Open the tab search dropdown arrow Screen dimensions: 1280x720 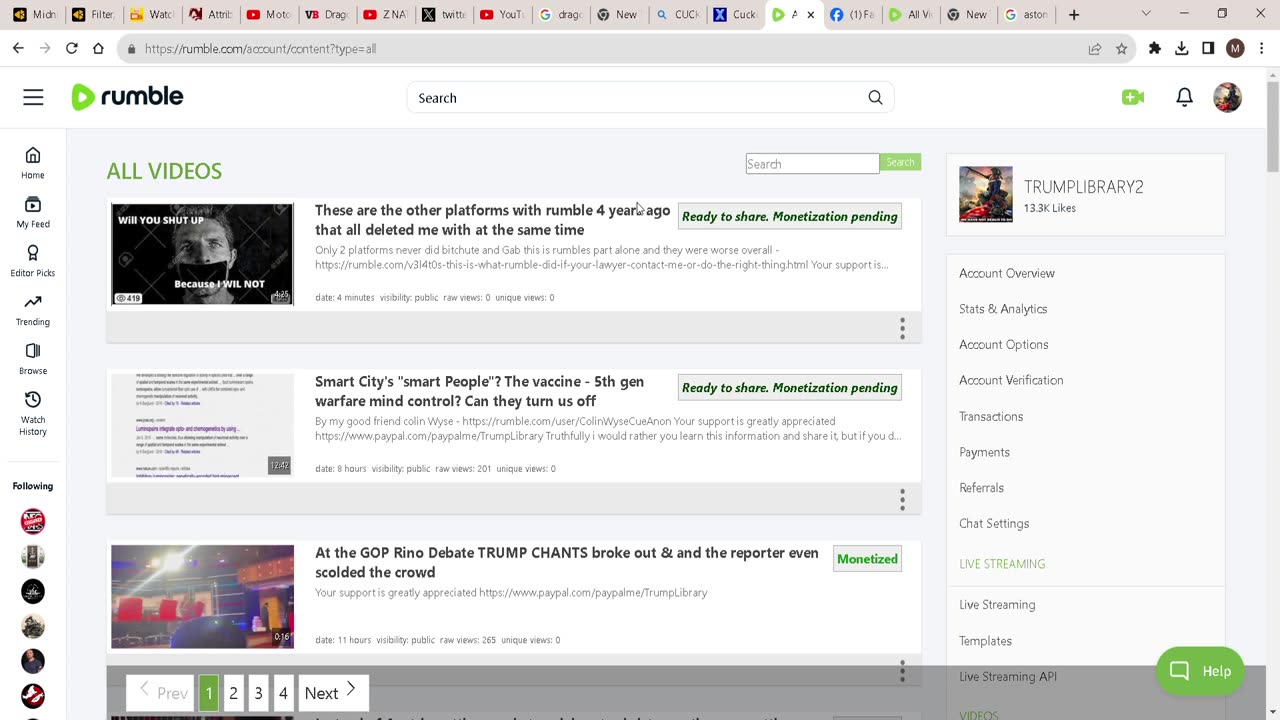[x=1146, y=14]
